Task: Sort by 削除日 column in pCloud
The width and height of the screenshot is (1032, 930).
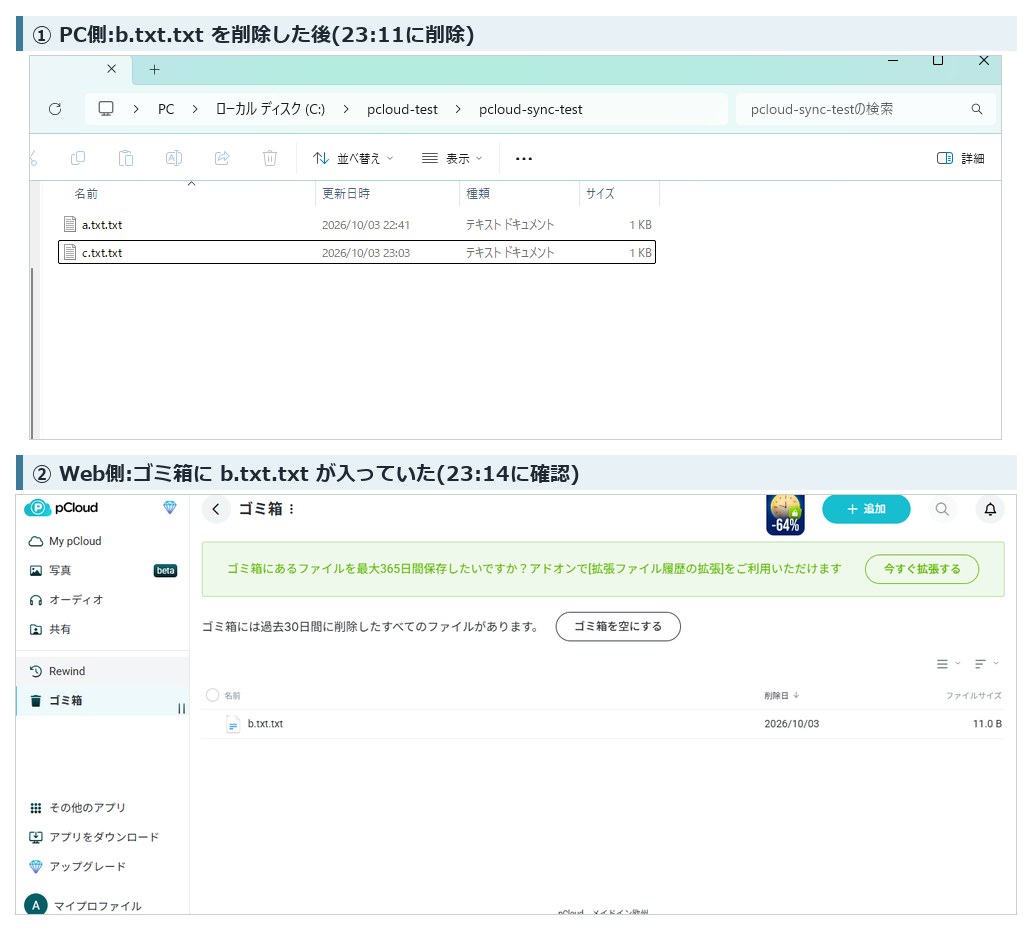Action: pyautogui.click(x=781, y=695)
